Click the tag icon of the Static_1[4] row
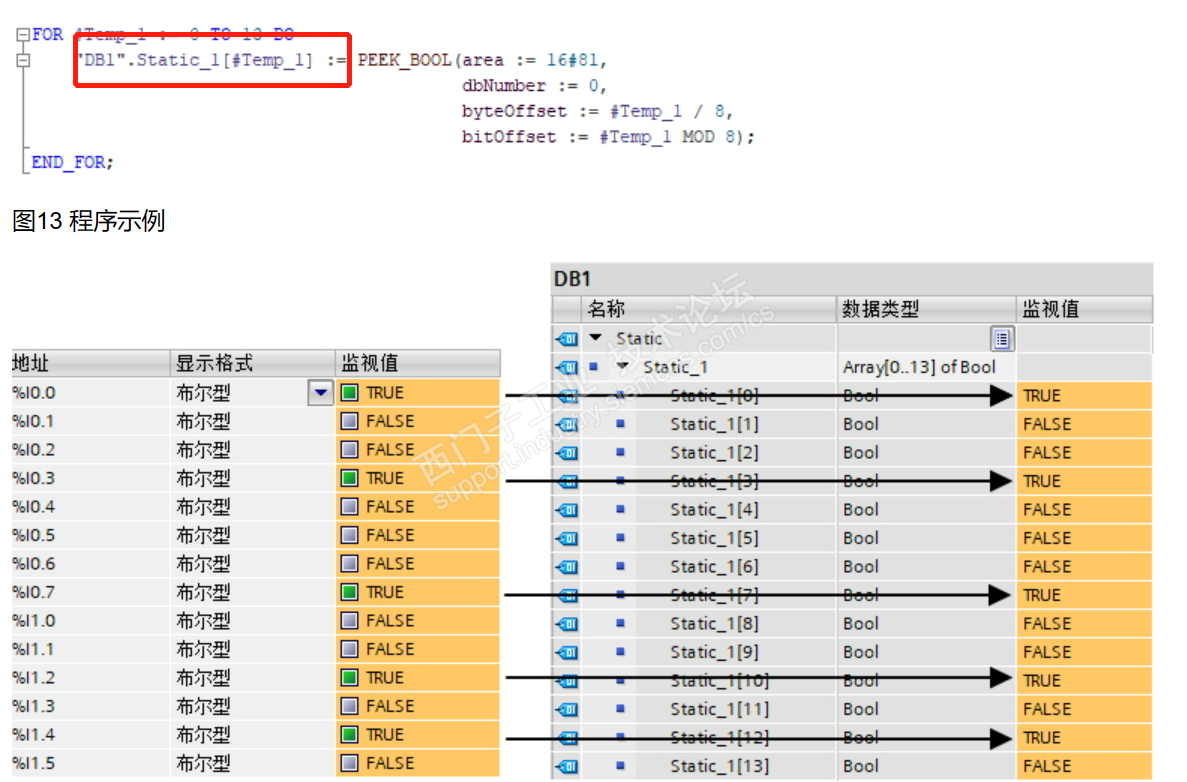The width and height of the screenshot is (1187, 782). tap(567, 510)
